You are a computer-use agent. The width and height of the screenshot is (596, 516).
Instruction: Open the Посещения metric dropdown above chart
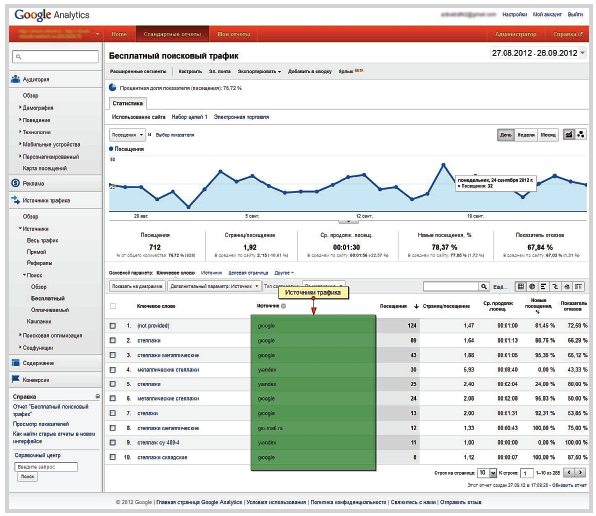click(x=127, y=135)
